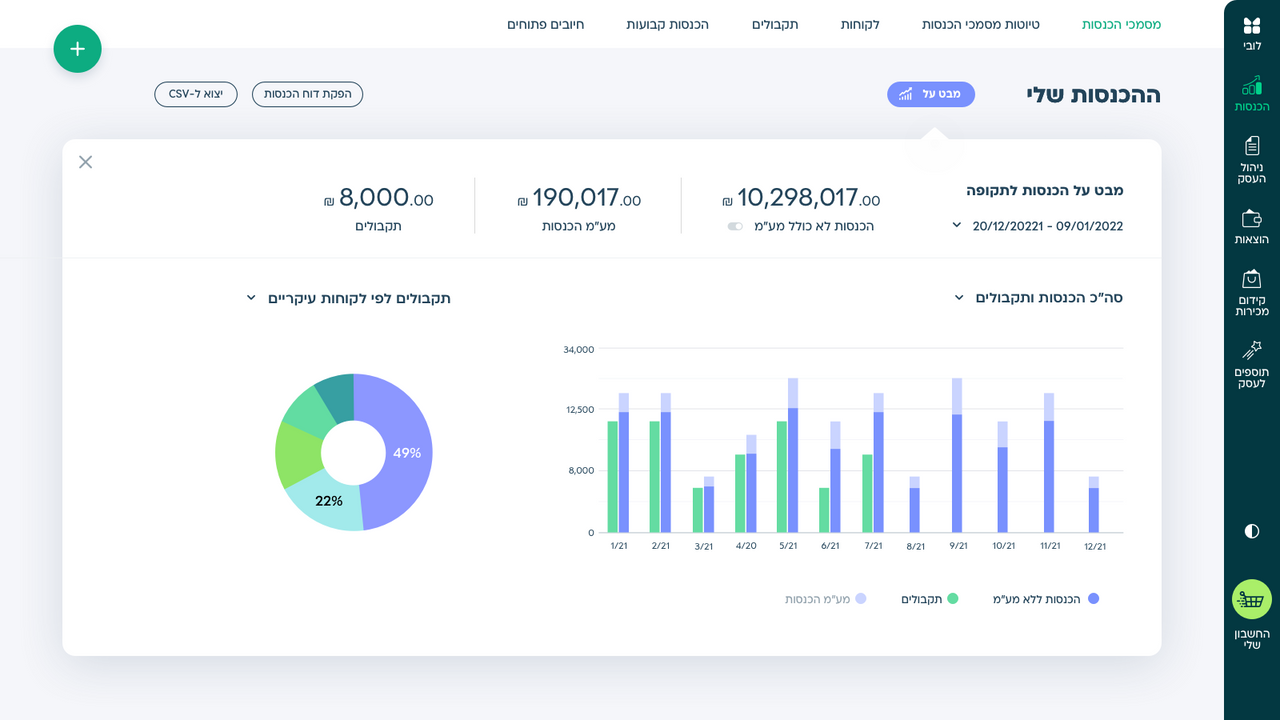Click the 12,500 y-axis label
This screenshot has height=720, width=1280.
(579, 410)
